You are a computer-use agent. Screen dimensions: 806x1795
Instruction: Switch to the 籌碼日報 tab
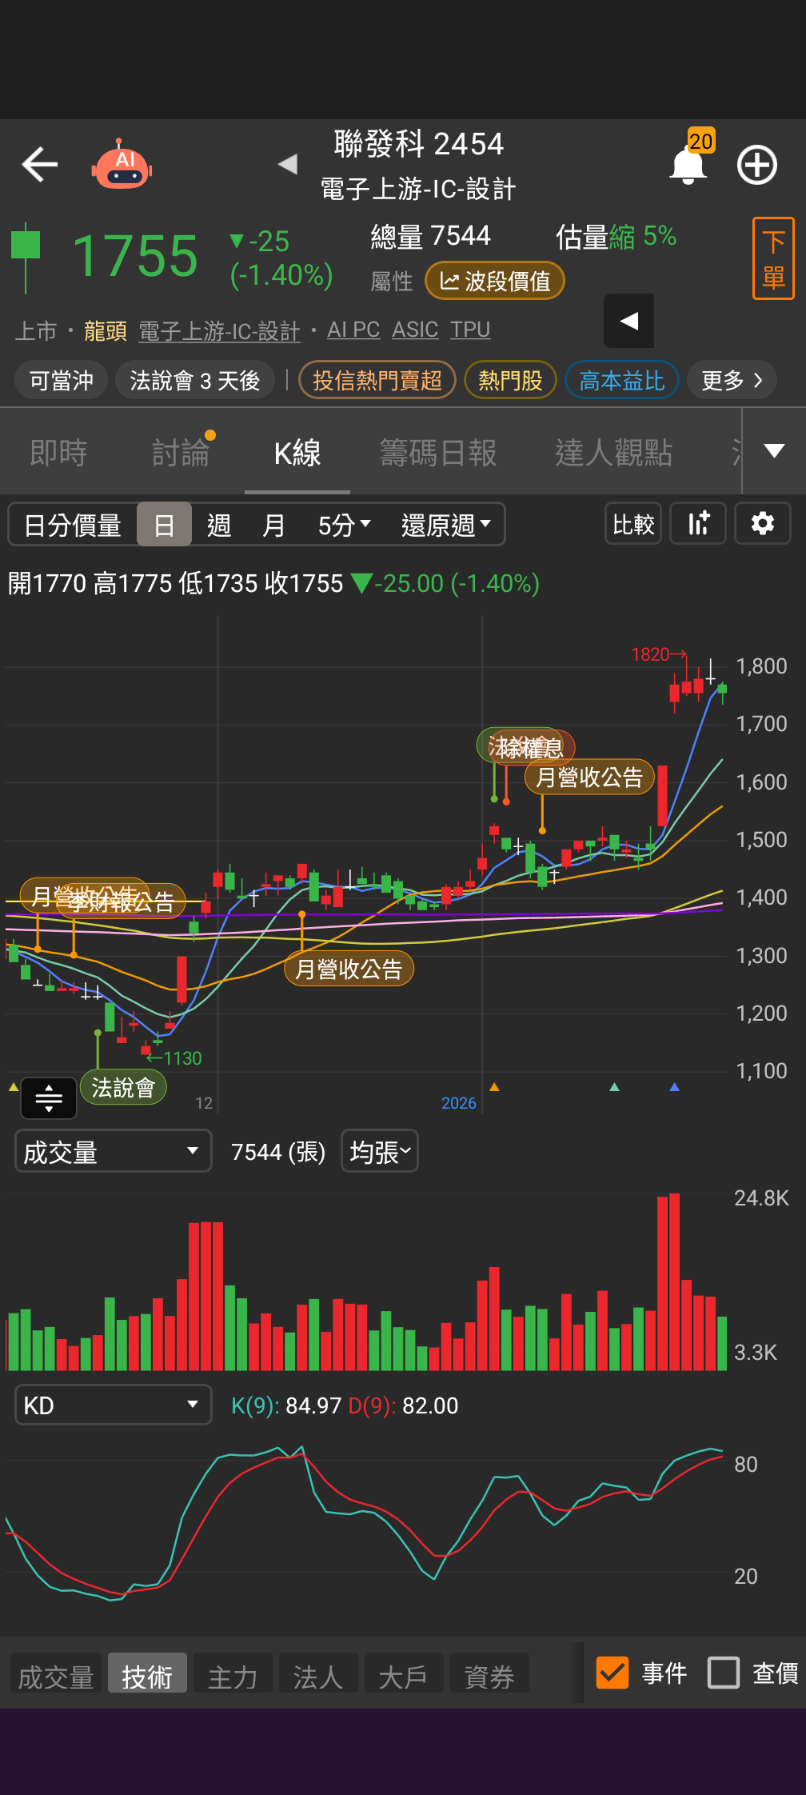(x=438, y=453)
